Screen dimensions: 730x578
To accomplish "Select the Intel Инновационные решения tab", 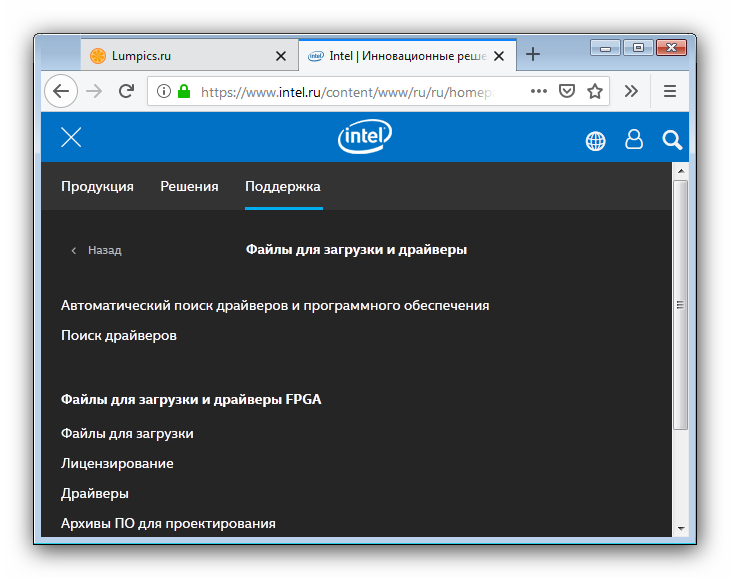I will pos(407,55).
